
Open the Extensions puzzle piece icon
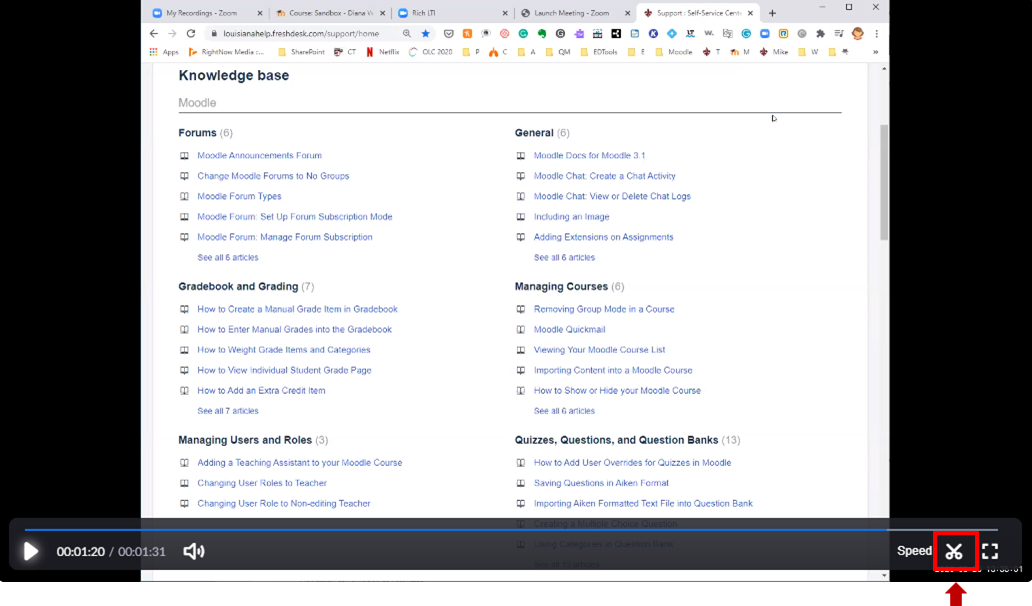tap(820, 34)
